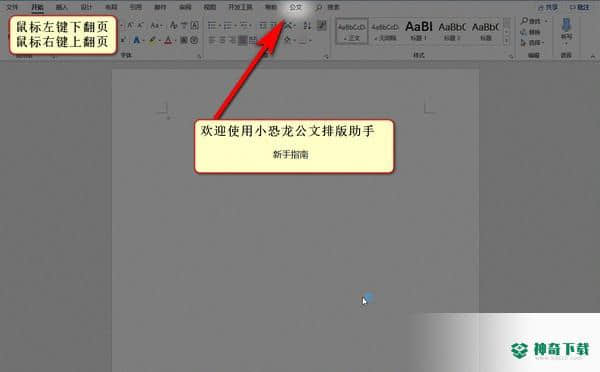Screen dimensions: 600x372
Task: Center the text
Action: coord(222,40)
